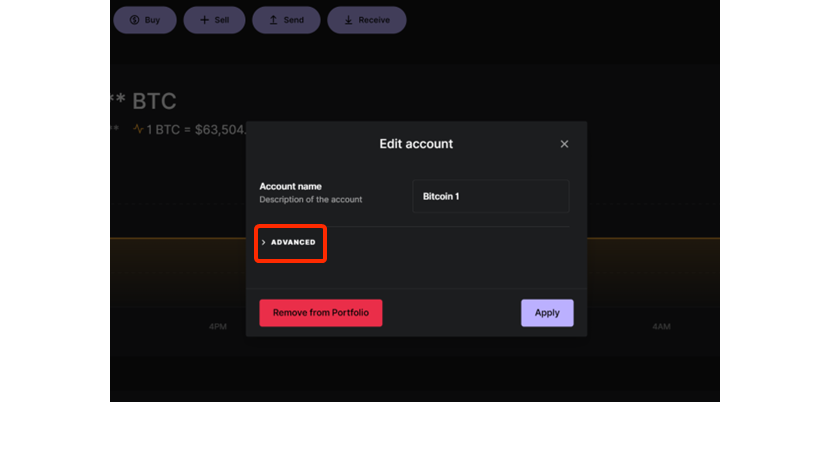Expand the chevron next to ADVANCED
830x450 pixels.
[264, 242]
